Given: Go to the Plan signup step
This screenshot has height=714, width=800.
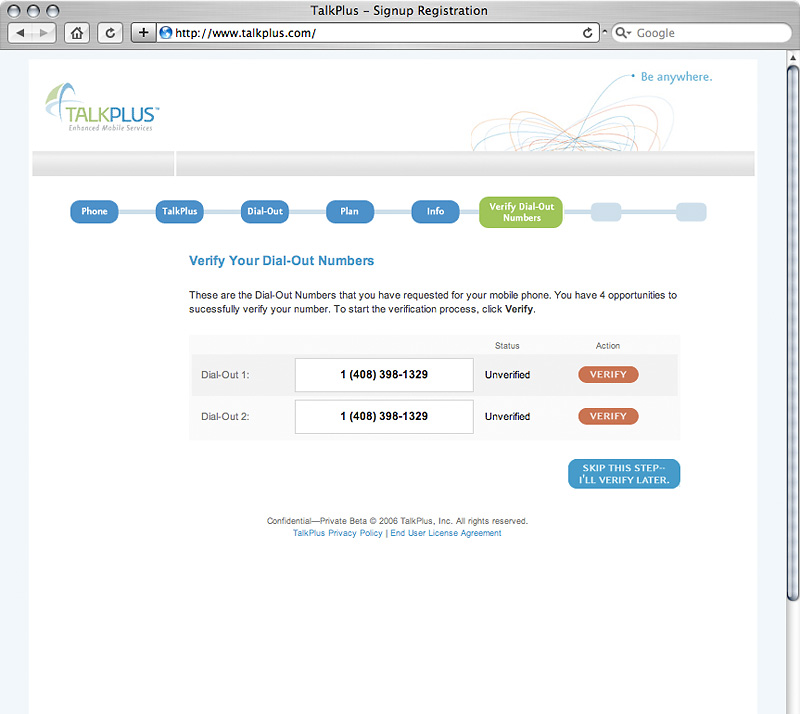Looking at the screenshot, I should 350,211.
